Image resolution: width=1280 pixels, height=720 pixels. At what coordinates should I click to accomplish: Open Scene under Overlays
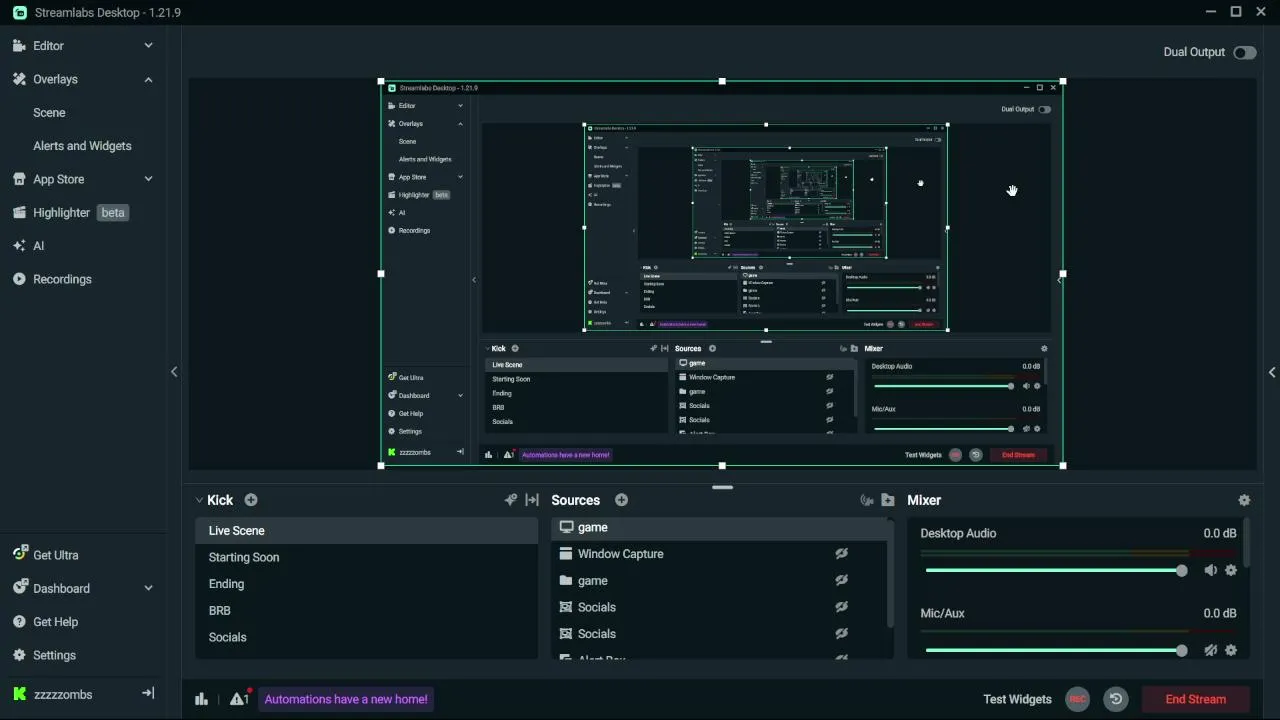[x=49, y=113]
